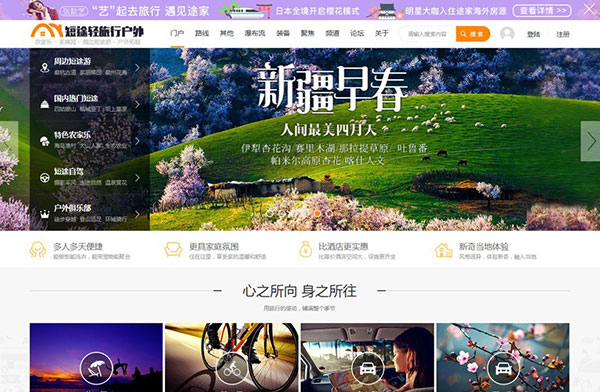Select the orange active carousel dot
This screenshot has width=600, height=392.
[317, 213]
